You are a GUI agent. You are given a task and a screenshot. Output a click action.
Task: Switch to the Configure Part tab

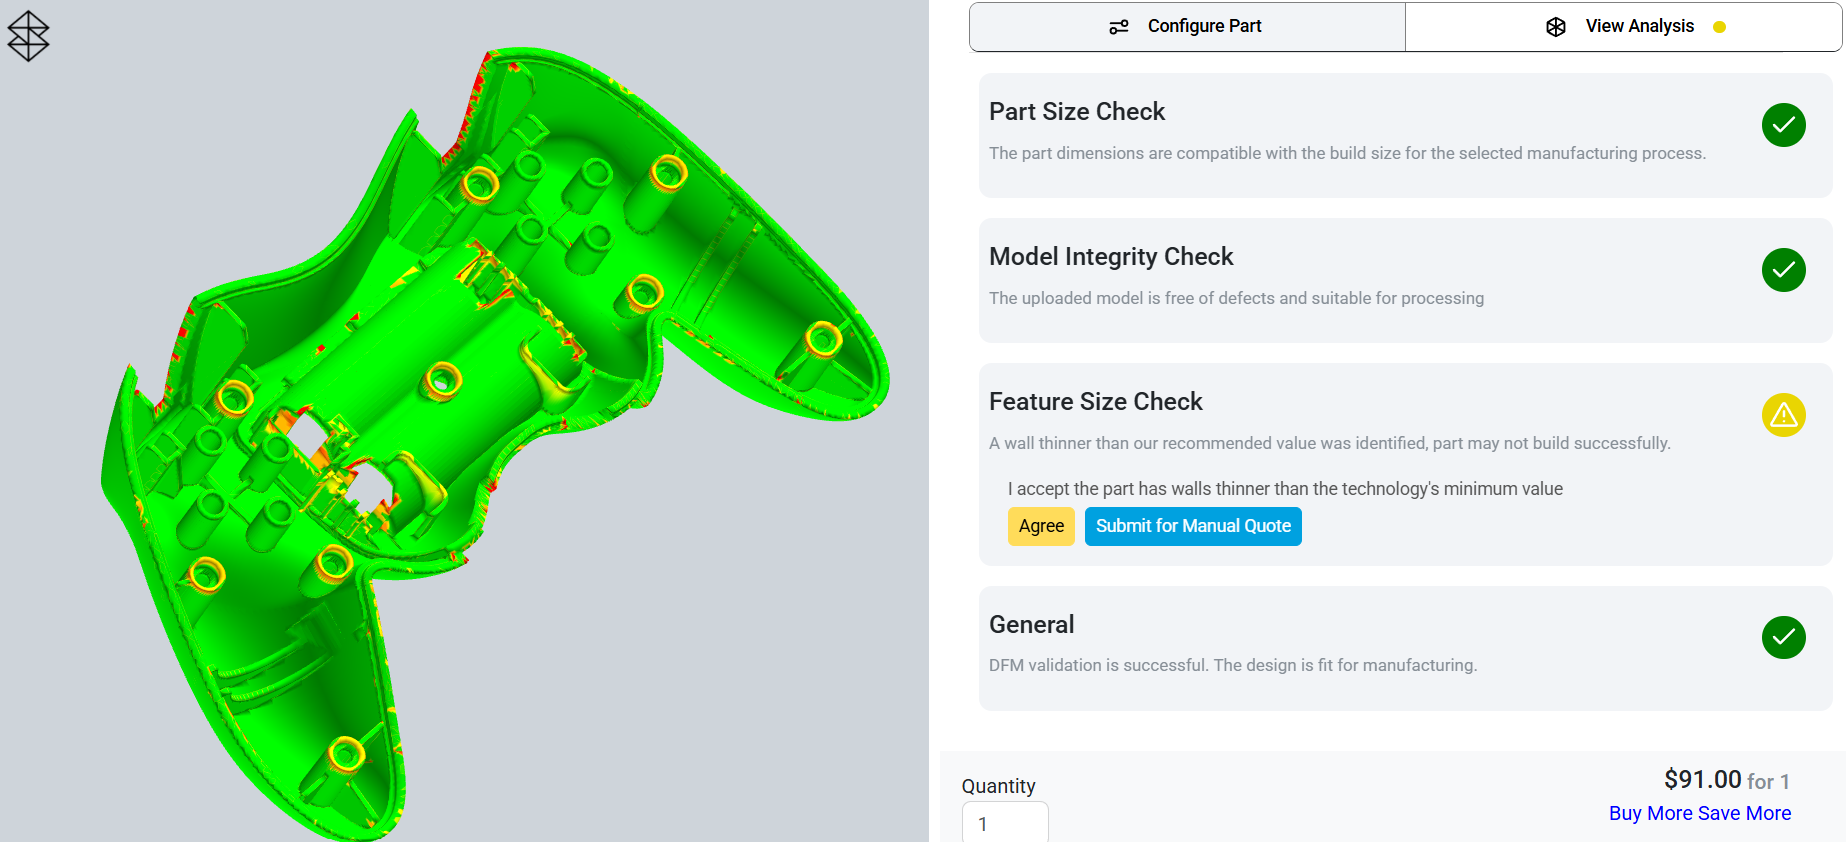point(1187,27)
